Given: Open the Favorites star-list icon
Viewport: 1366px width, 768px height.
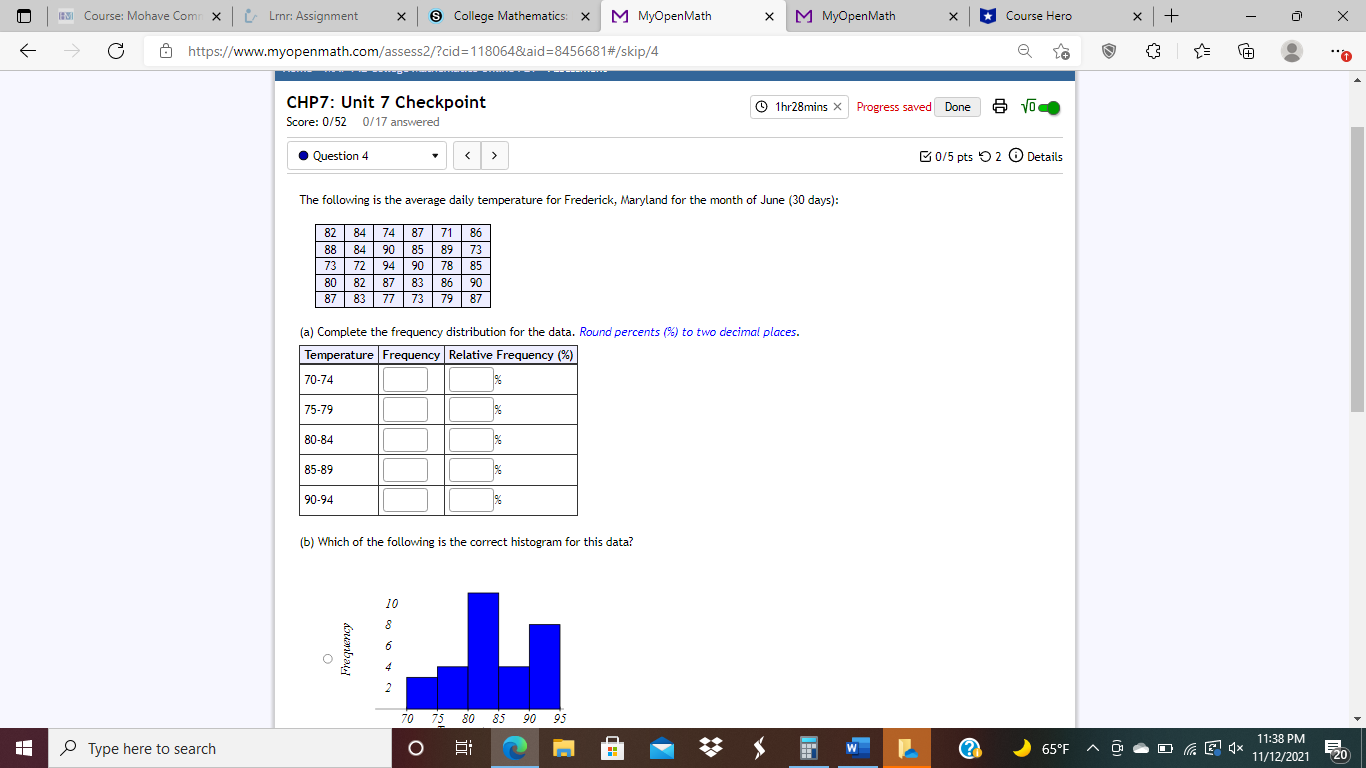Looking at the screenshot, I should click(1200, 51).
